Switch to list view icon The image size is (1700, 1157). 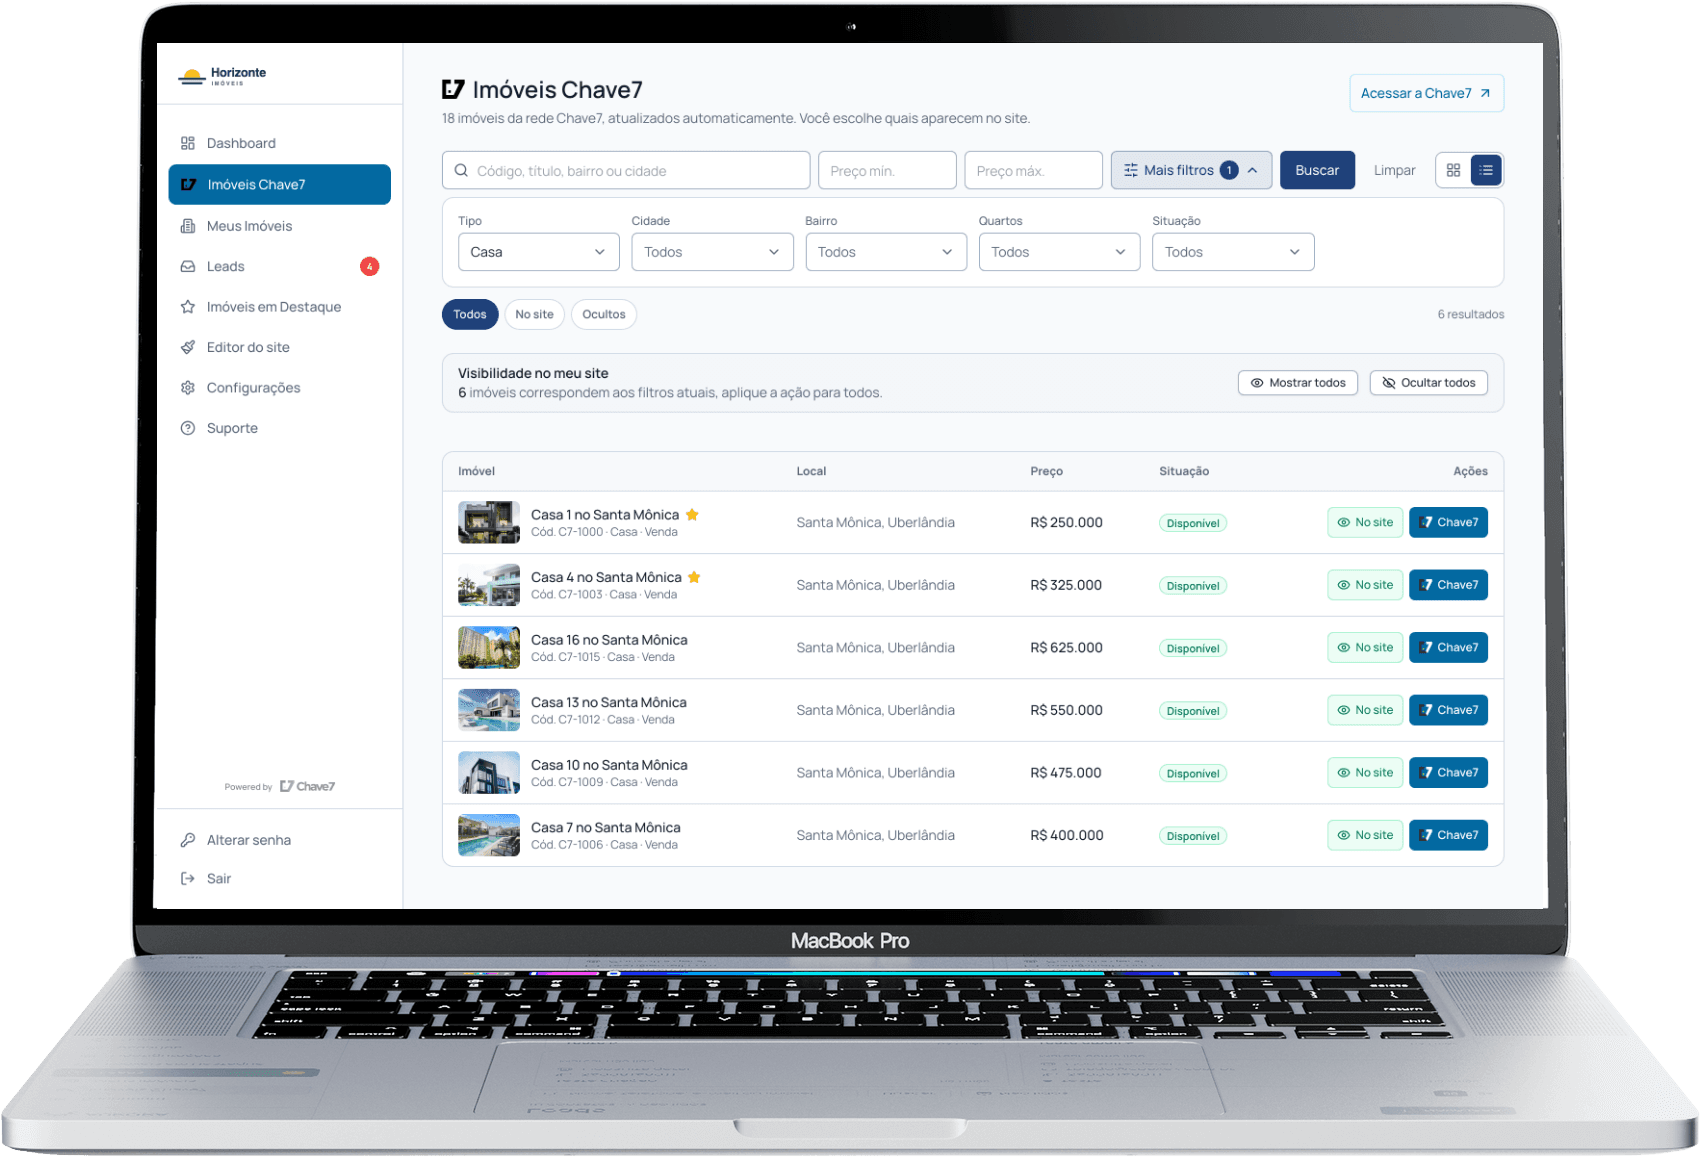coord(1486,170)
